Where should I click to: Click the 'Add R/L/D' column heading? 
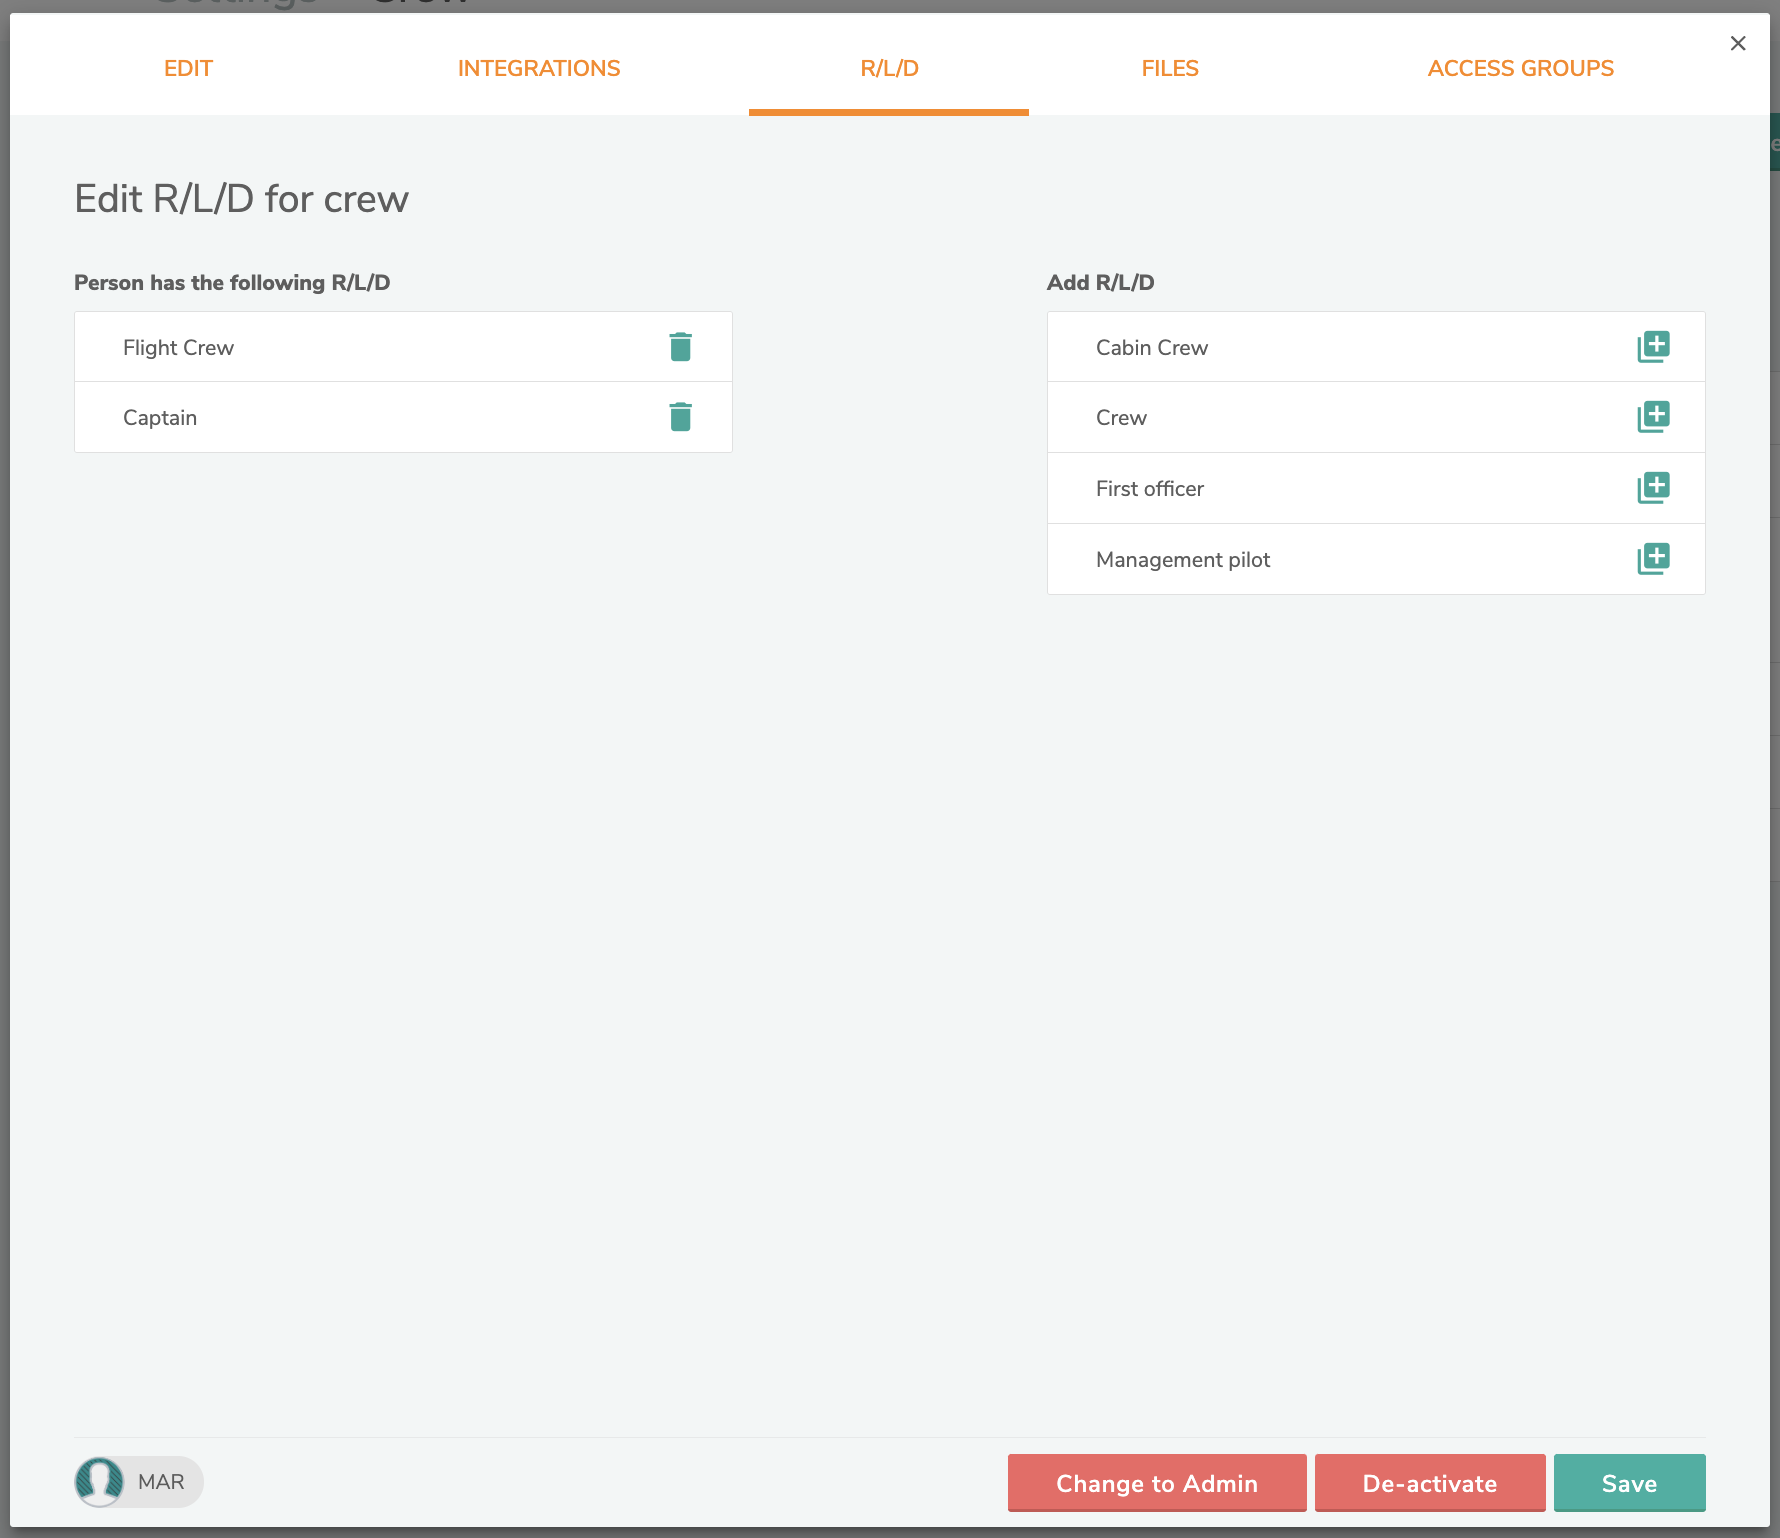click(x=1100, y=282)
